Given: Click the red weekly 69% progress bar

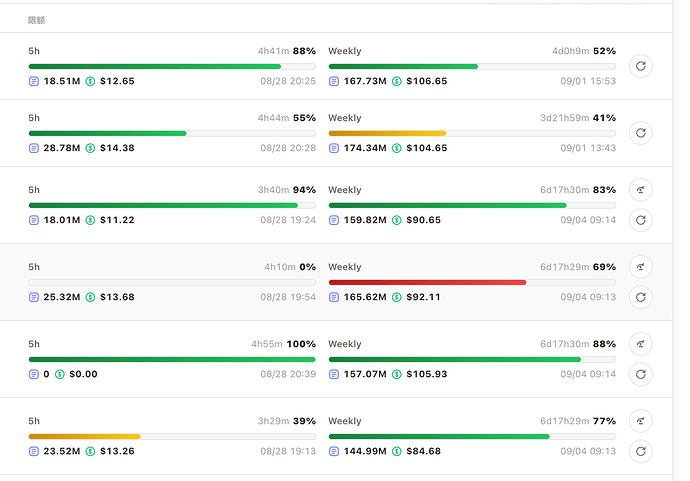Looking at the screenshot, I should point(472,283).
